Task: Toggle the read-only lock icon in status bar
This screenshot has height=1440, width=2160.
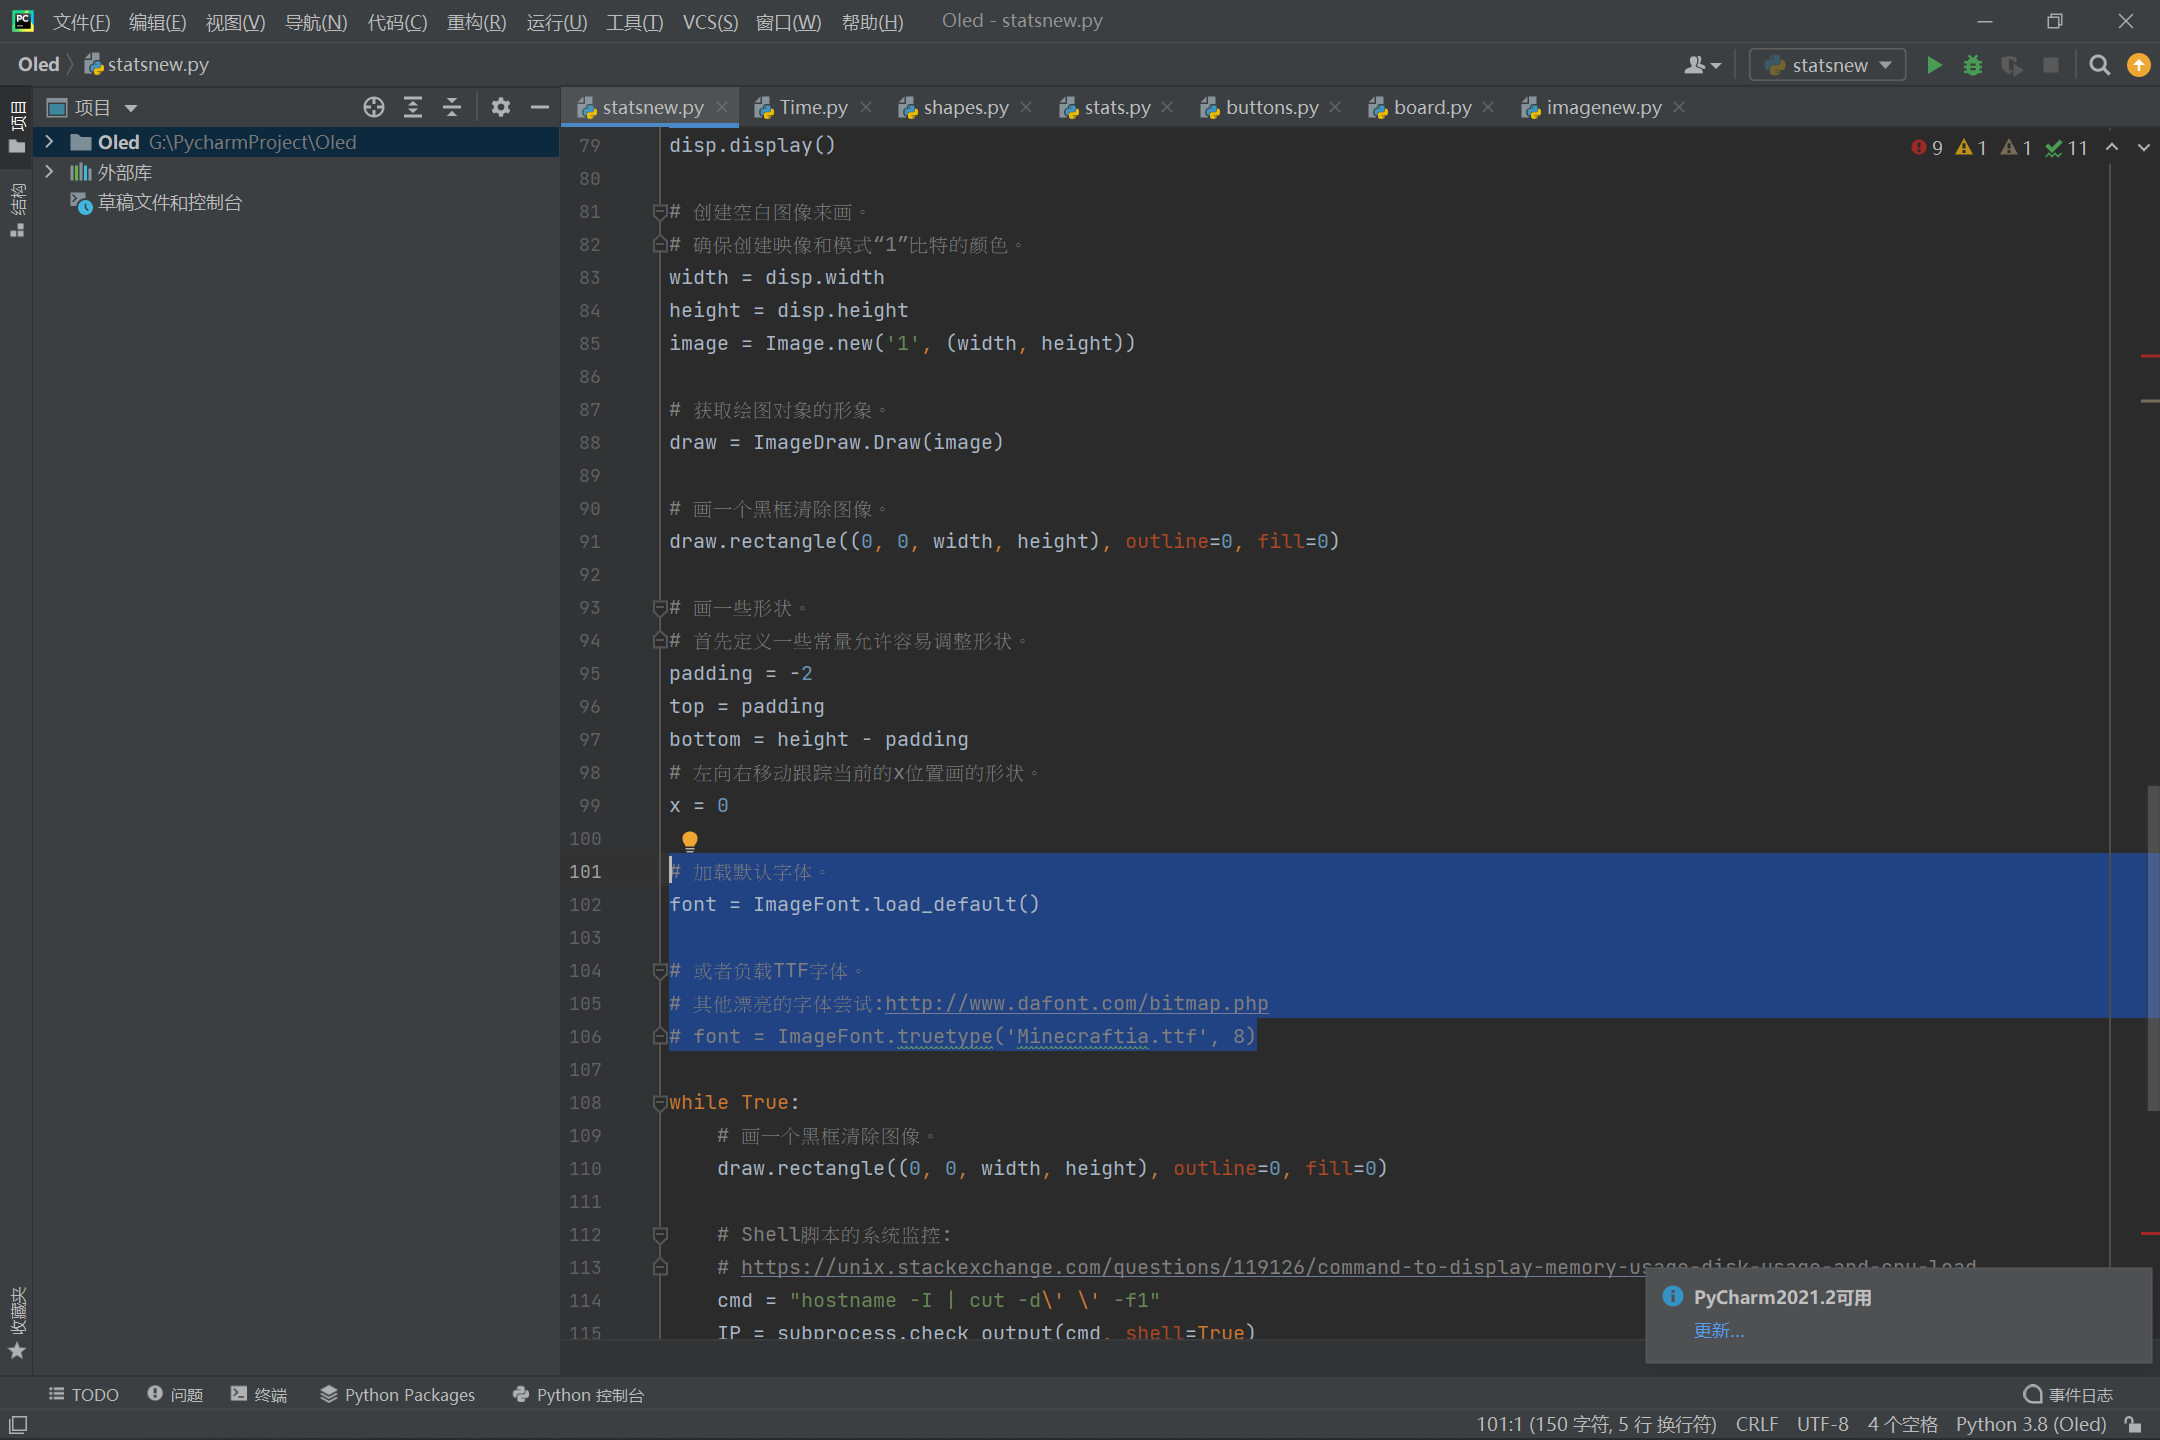Action: (2134, 1424)
